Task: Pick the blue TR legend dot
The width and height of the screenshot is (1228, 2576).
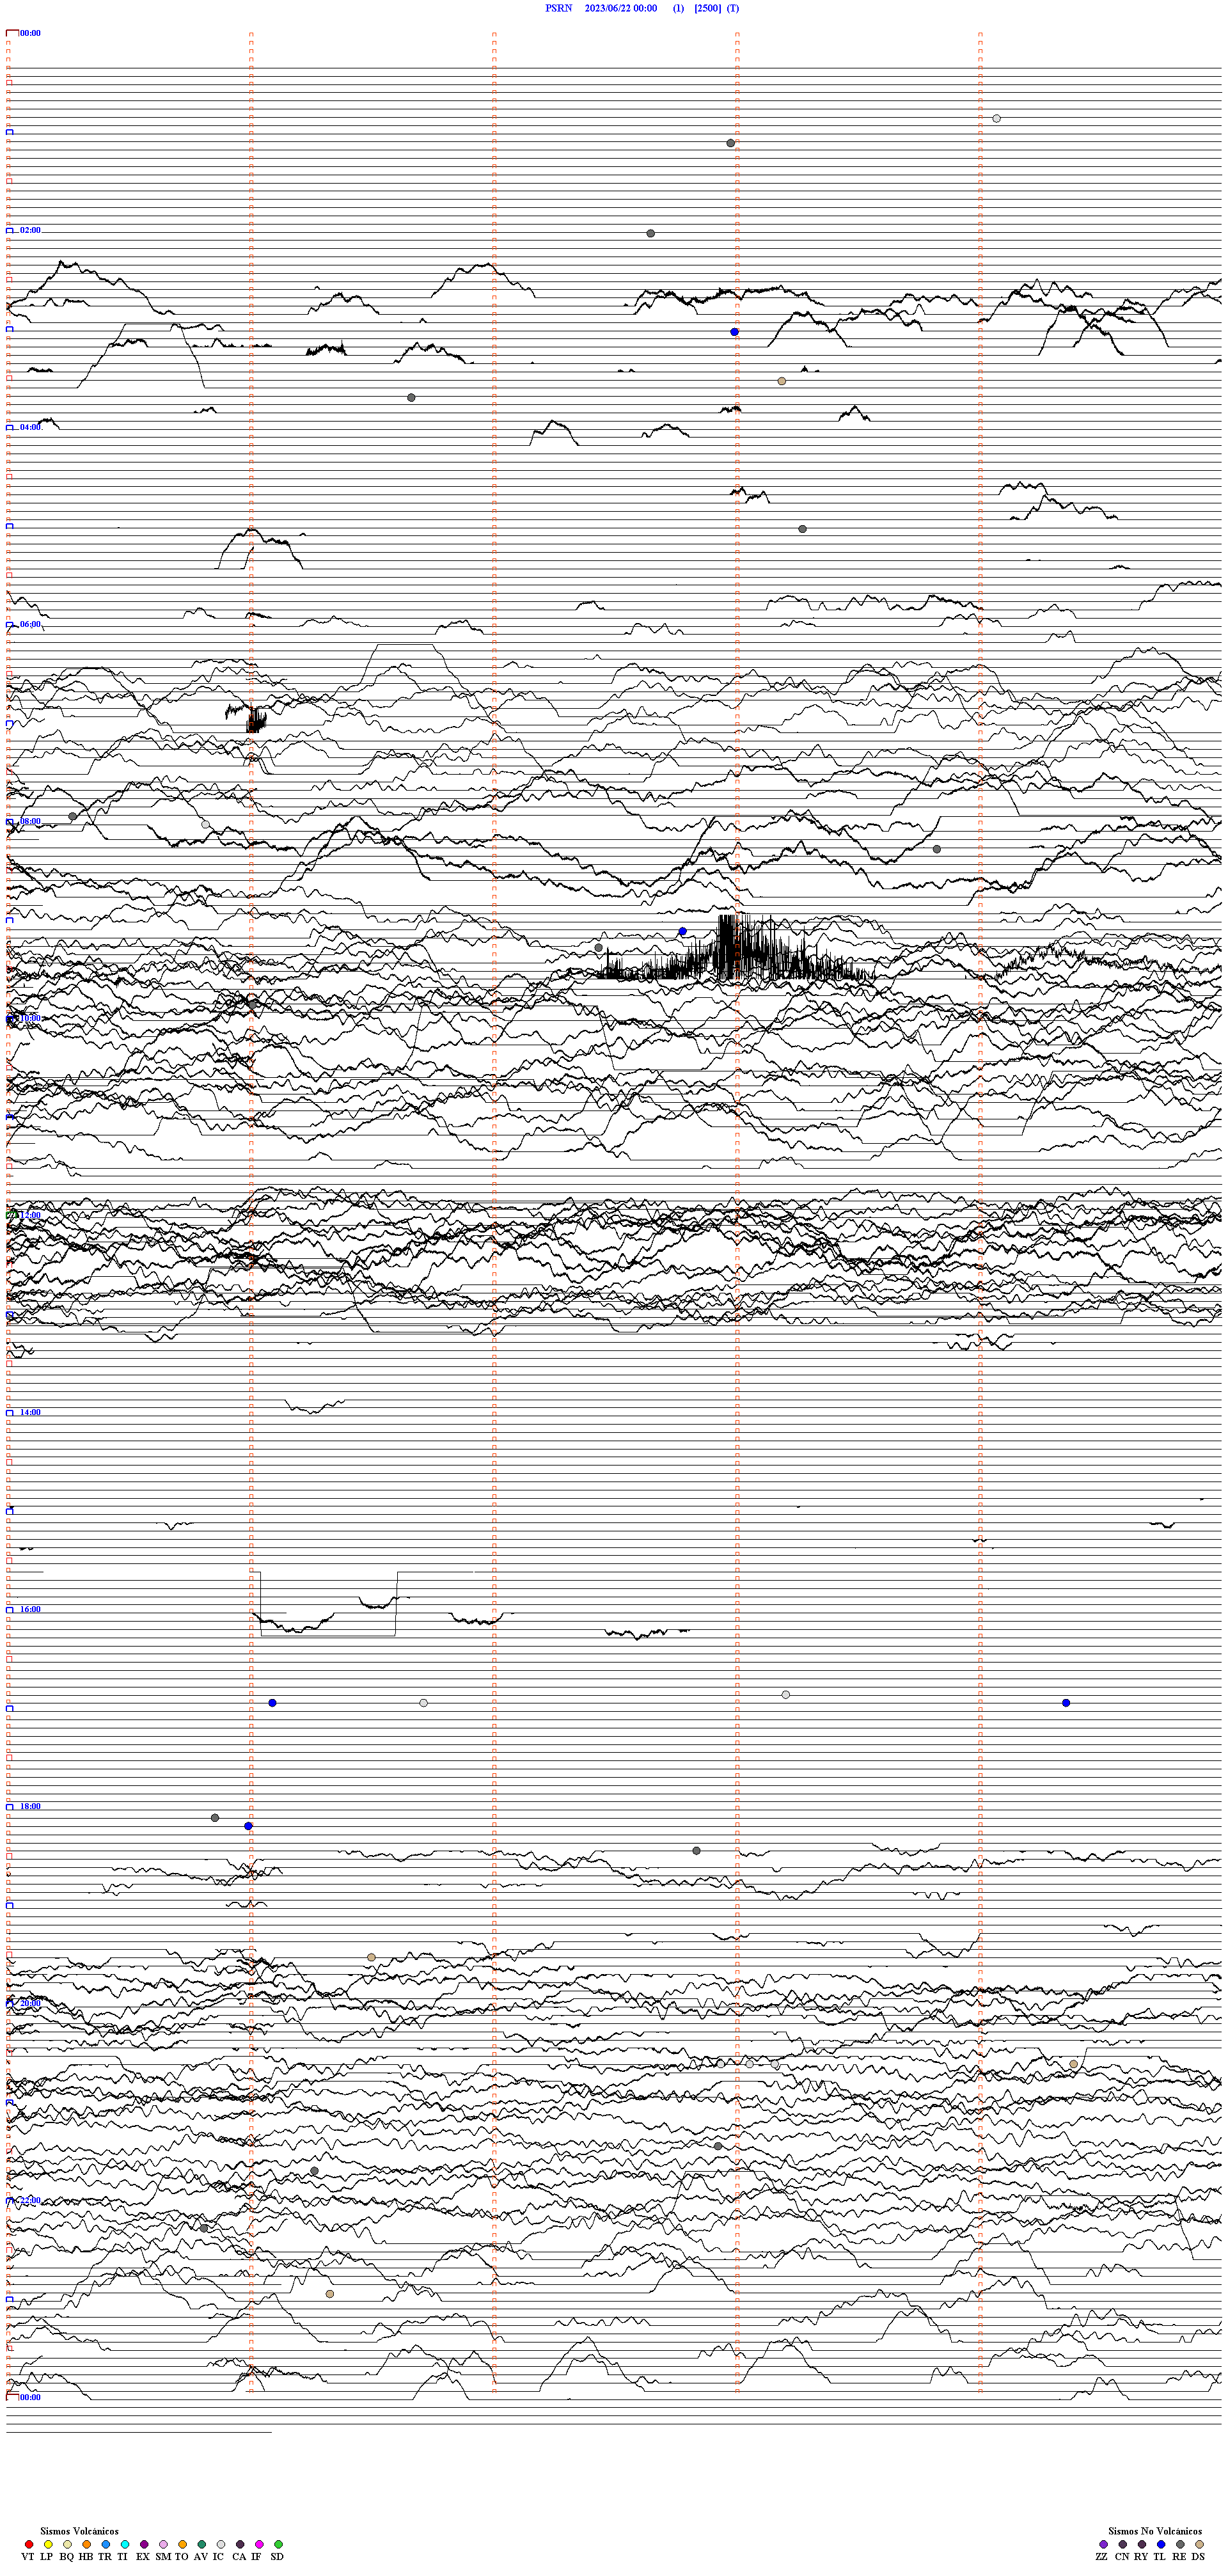Action: 106,2544
